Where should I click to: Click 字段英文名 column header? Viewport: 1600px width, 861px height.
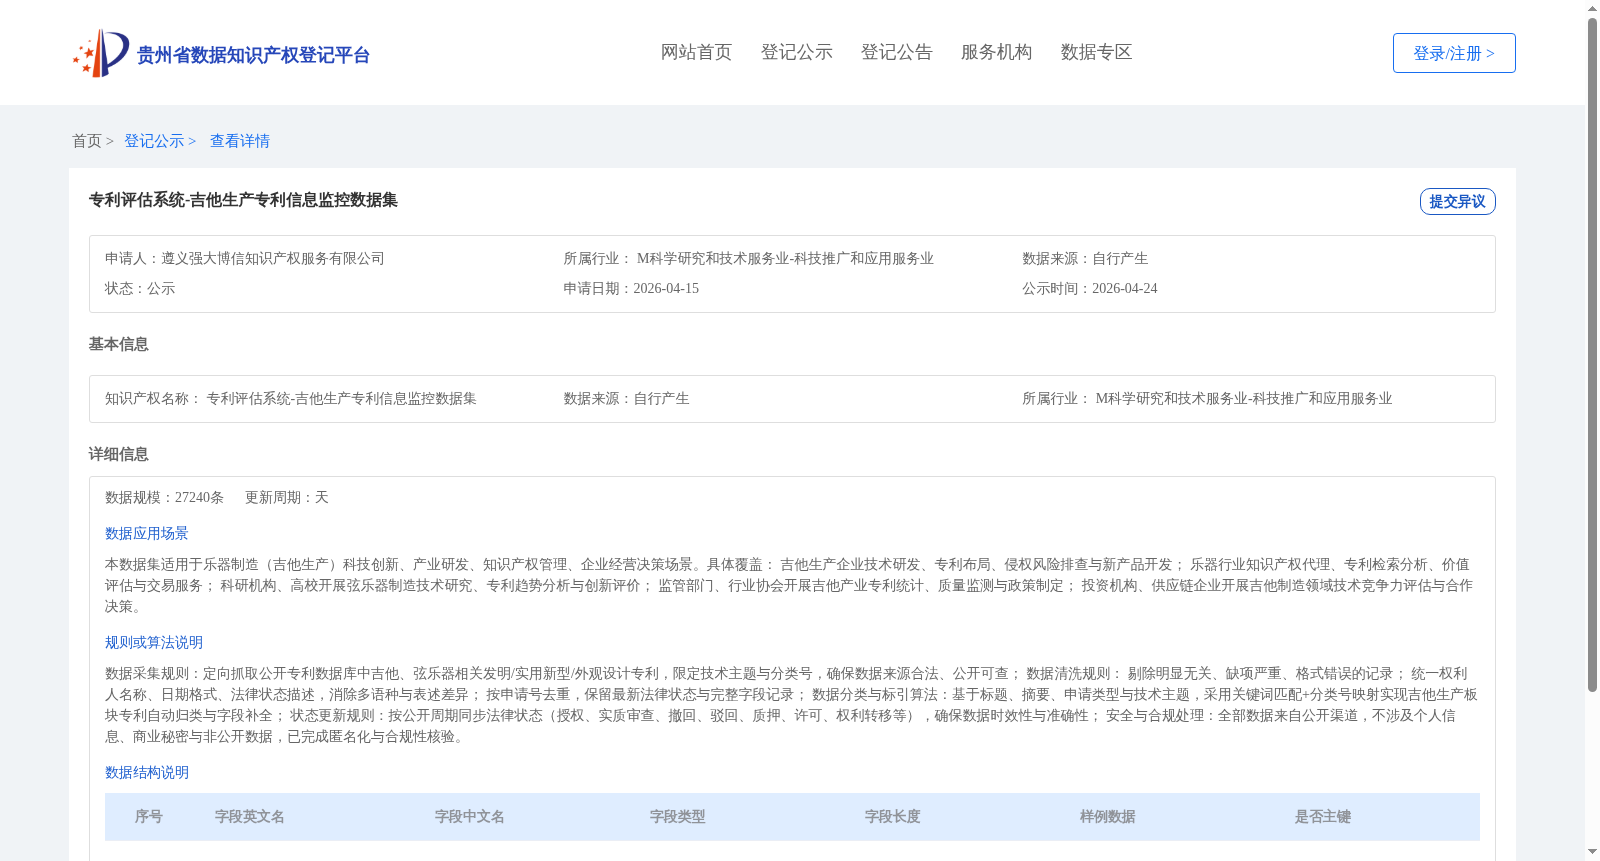pos(250,817)
